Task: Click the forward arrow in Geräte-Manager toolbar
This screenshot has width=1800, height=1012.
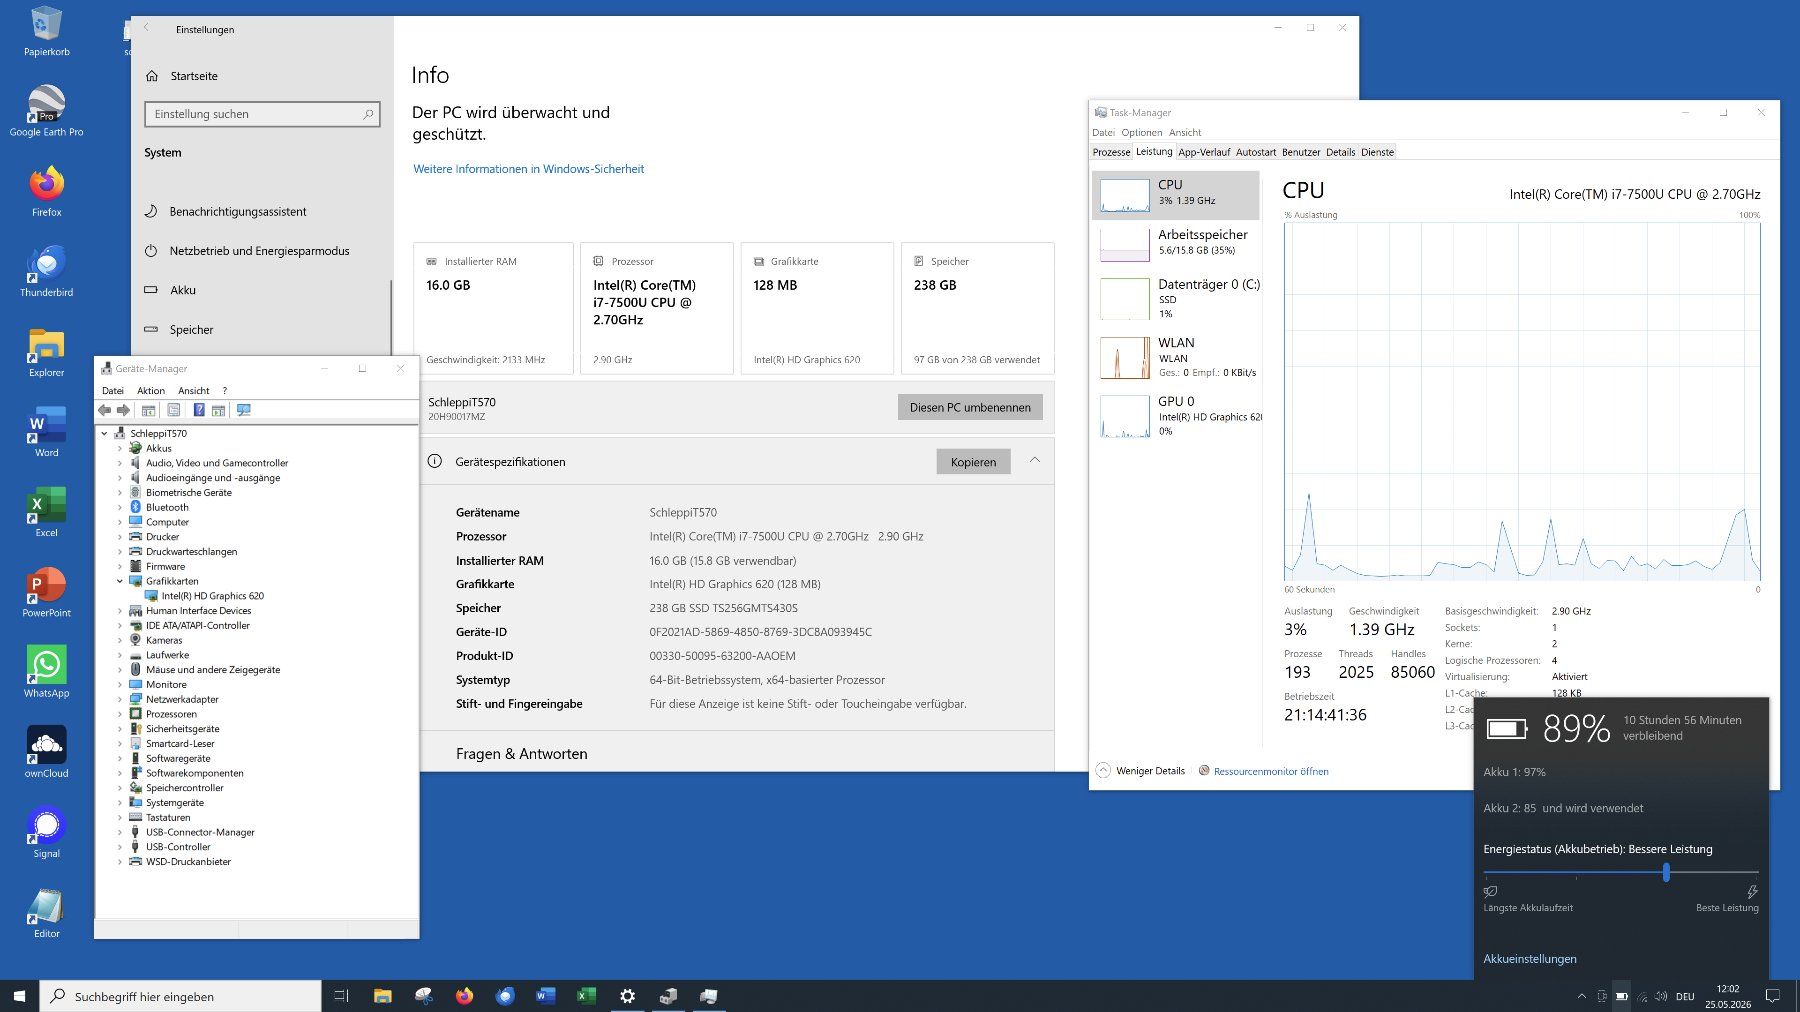Action: coord(123,410)
